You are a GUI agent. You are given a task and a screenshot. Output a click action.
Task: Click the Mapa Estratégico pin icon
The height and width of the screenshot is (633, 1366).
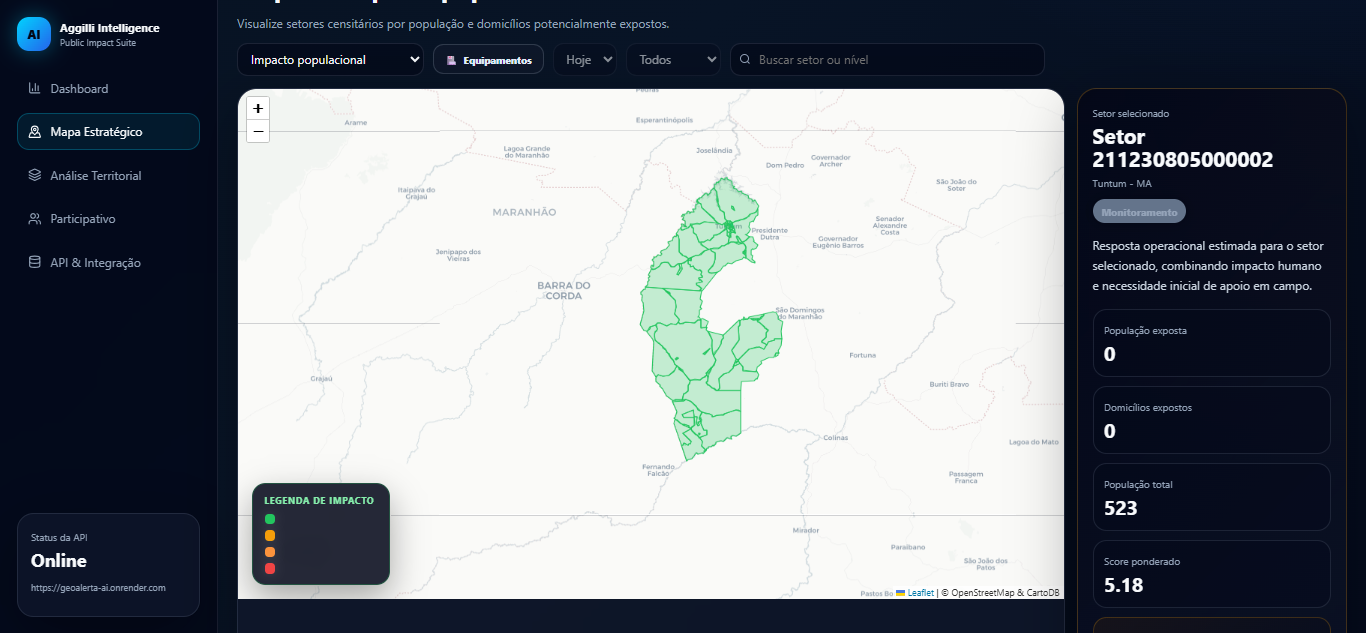tap(35, 132)
